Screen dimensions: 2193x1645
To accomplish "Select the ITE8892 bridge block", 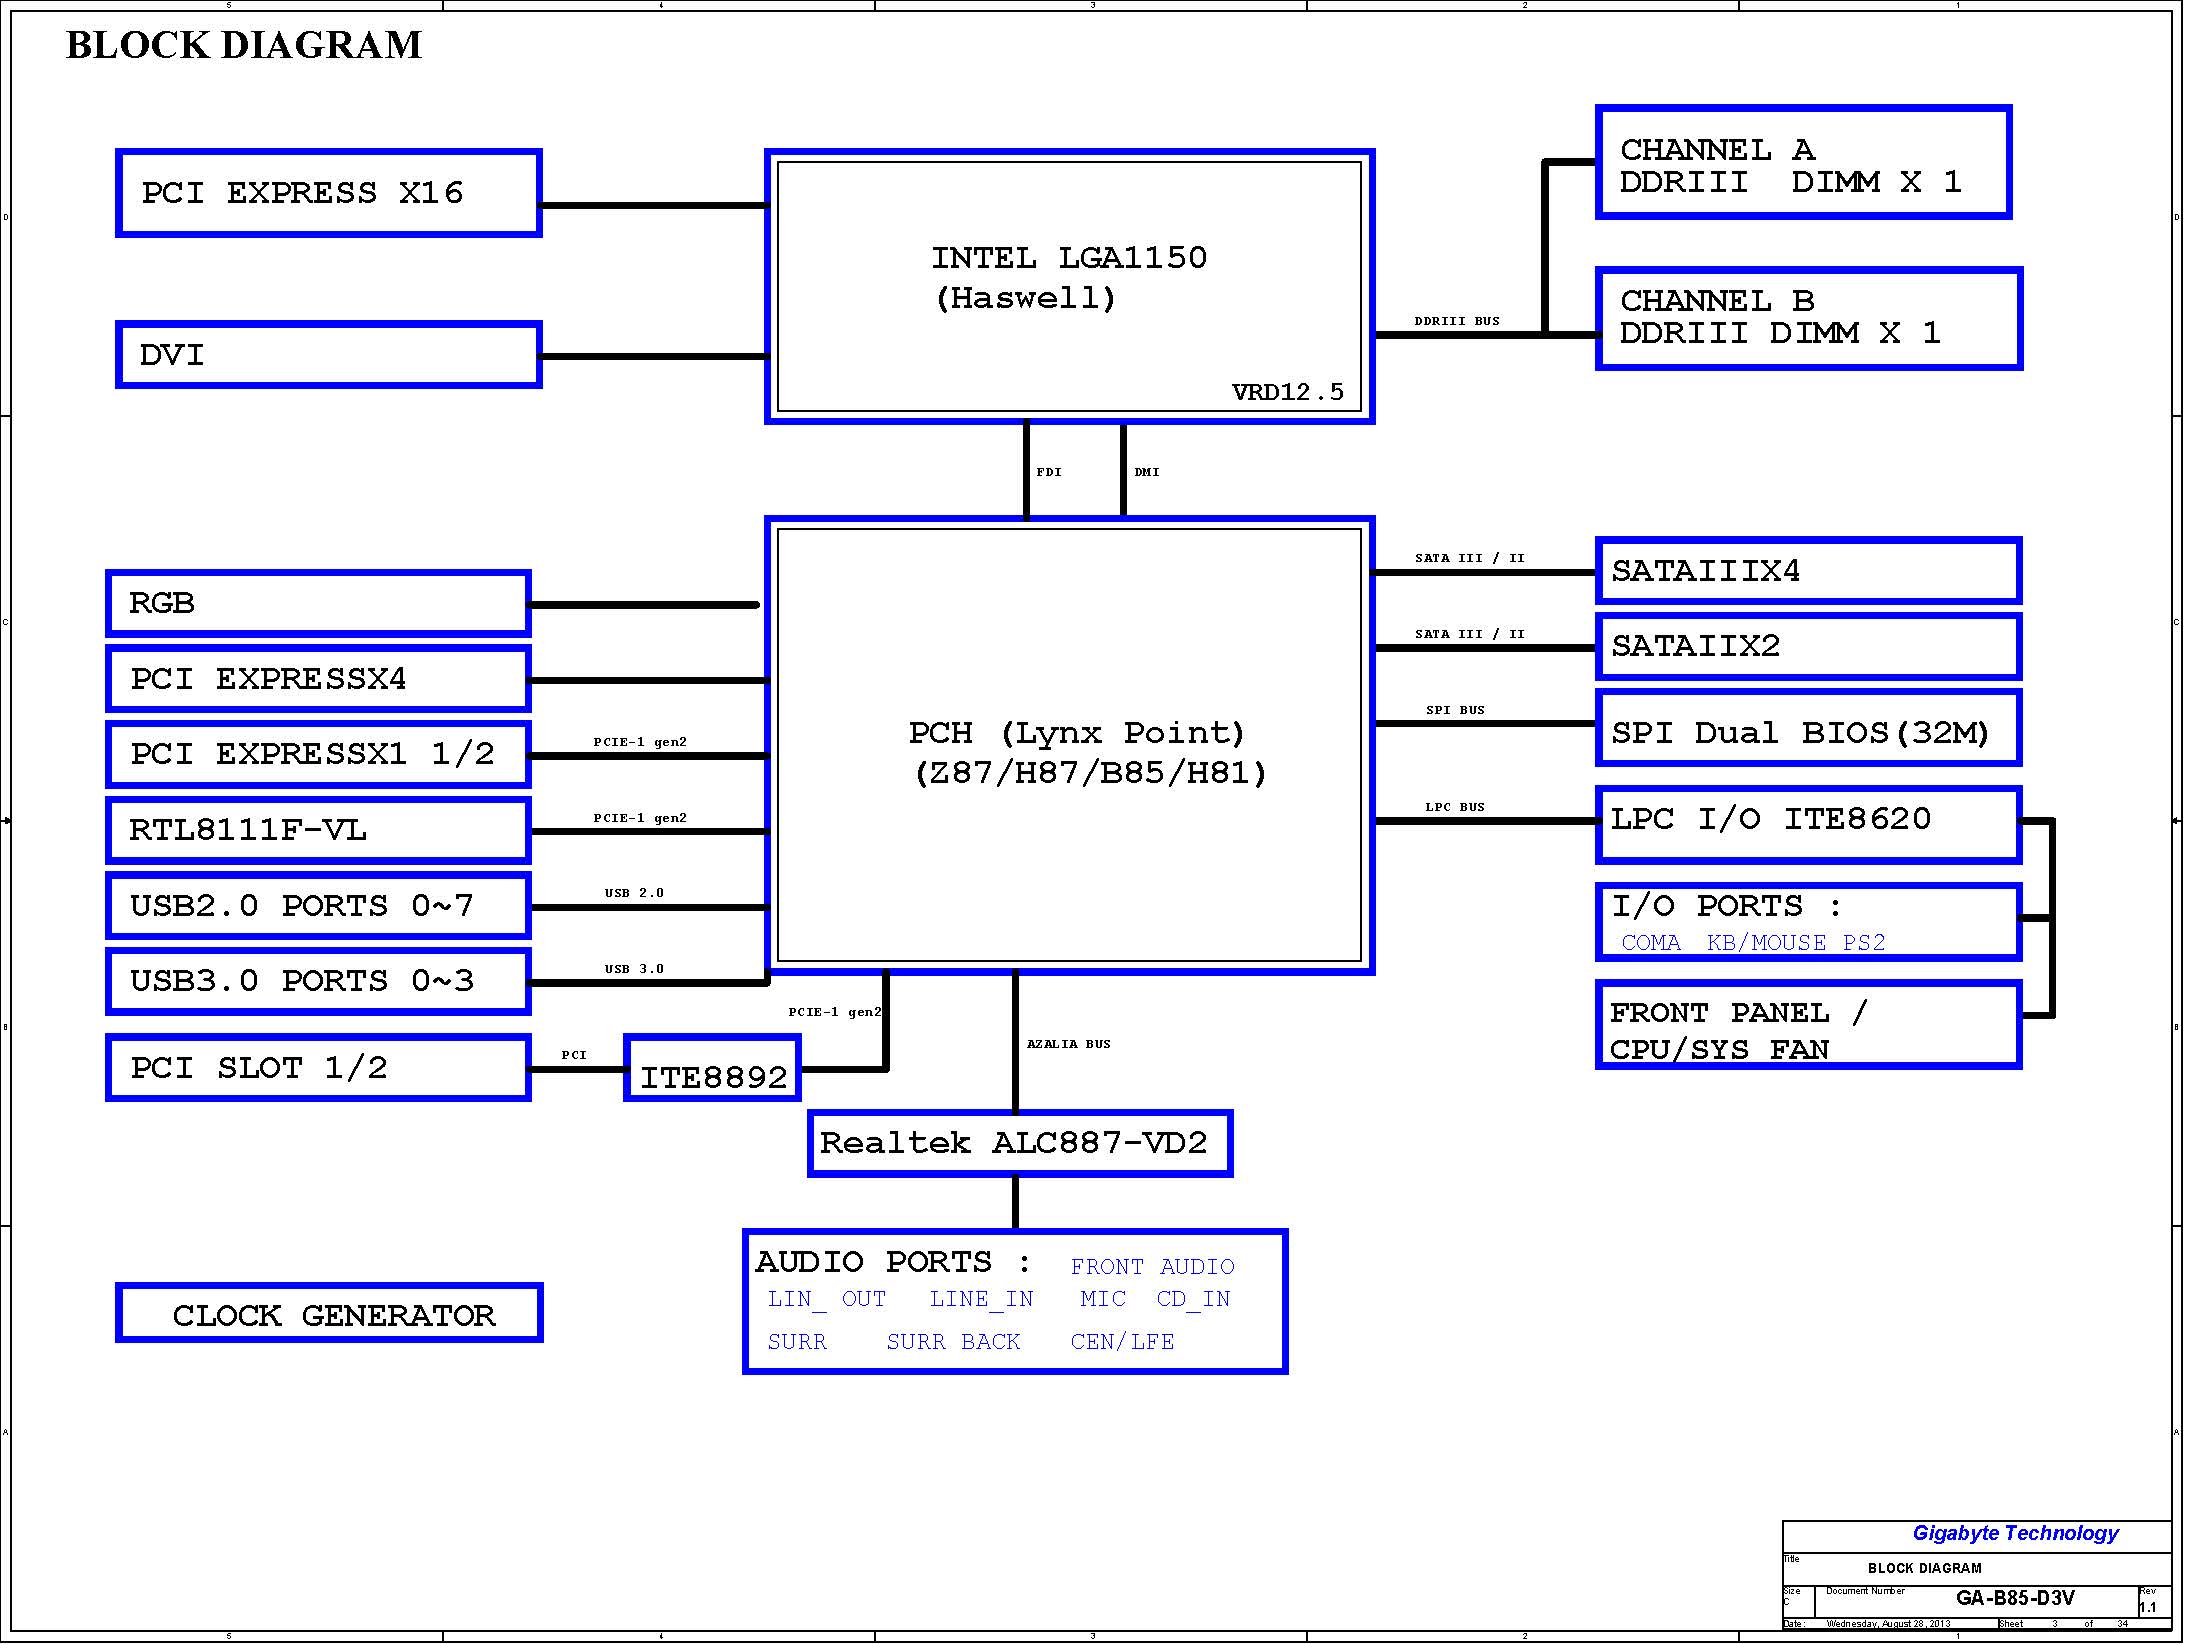I will point(712,1072).
